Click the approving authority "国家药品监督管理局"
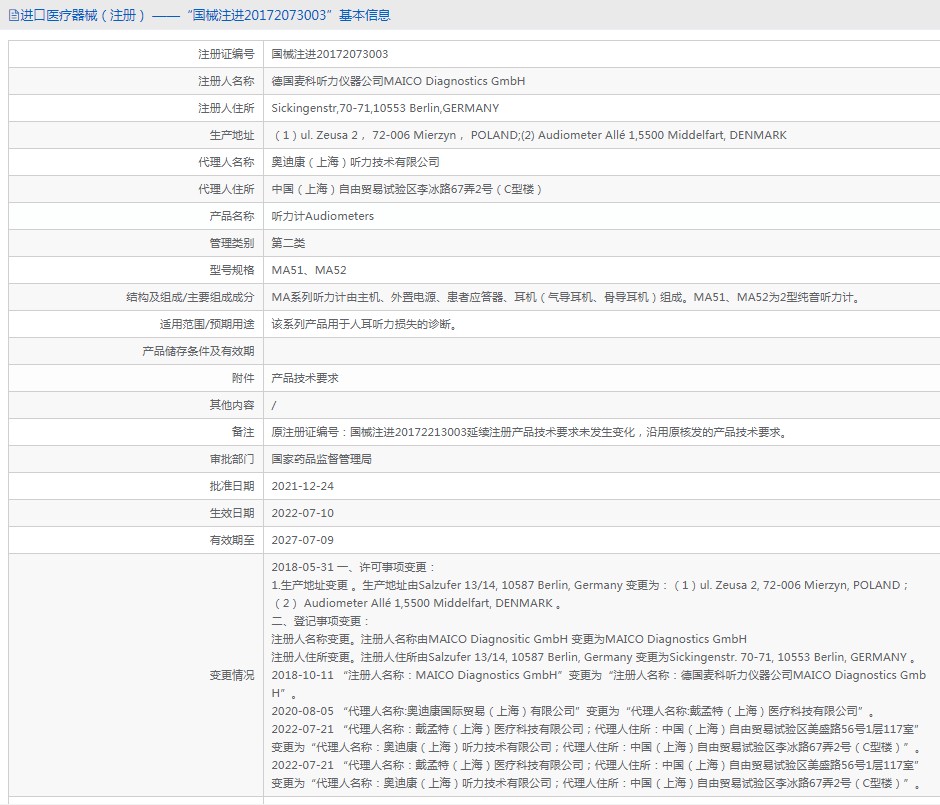 coord(322,459)
